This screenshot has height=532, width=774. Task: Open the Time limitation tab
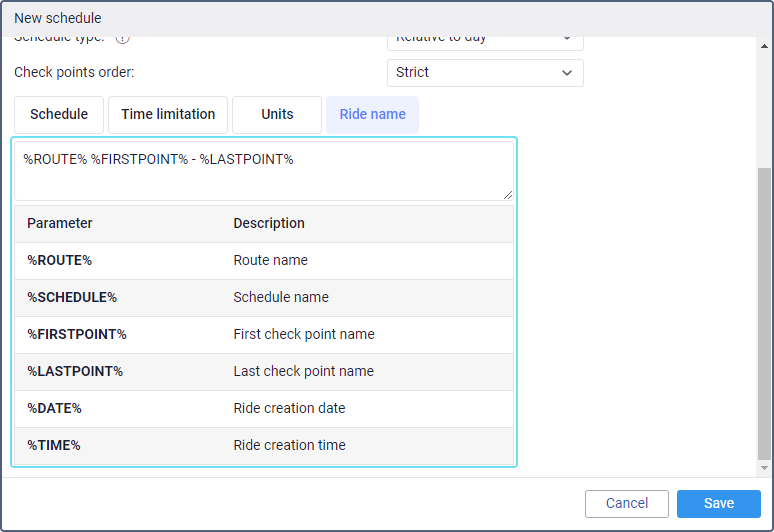[x=168, y=115]
